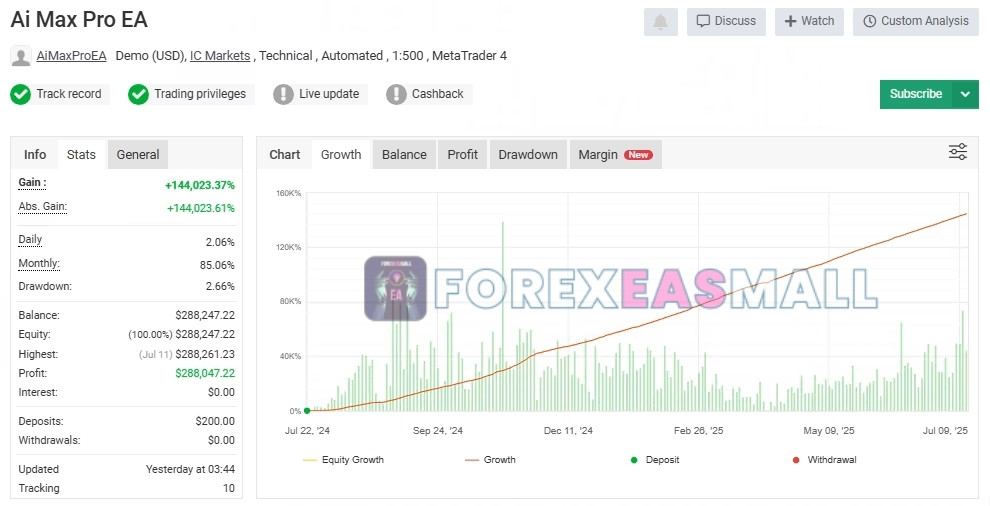Viewport: 990px width, 506px height.
Task: Toggle Deposit legend series
Action: pyautogui.click(x=655, y=460)
